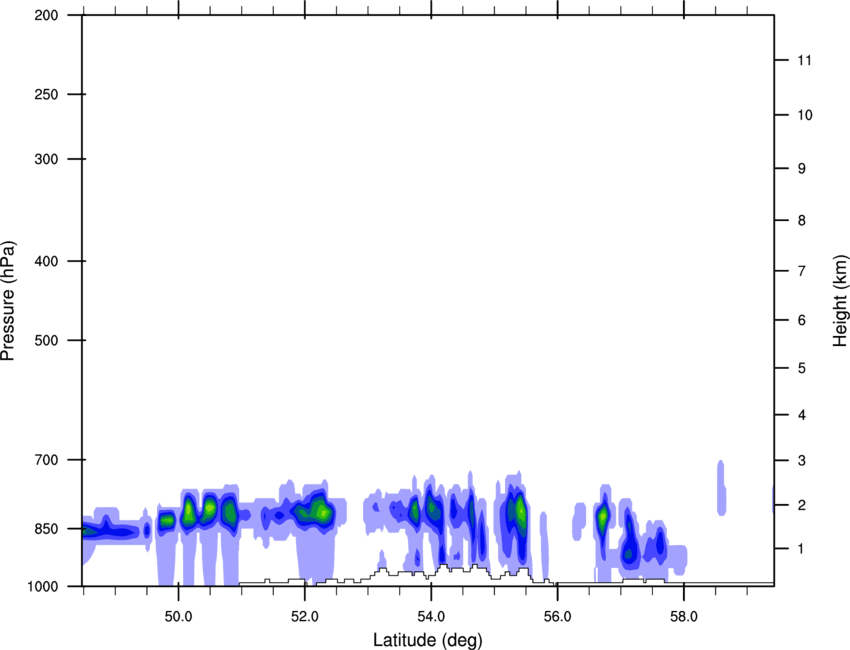Click the Latitude (deg) axis title
This screenshot has width=850, height=650.
pos(428,640)
